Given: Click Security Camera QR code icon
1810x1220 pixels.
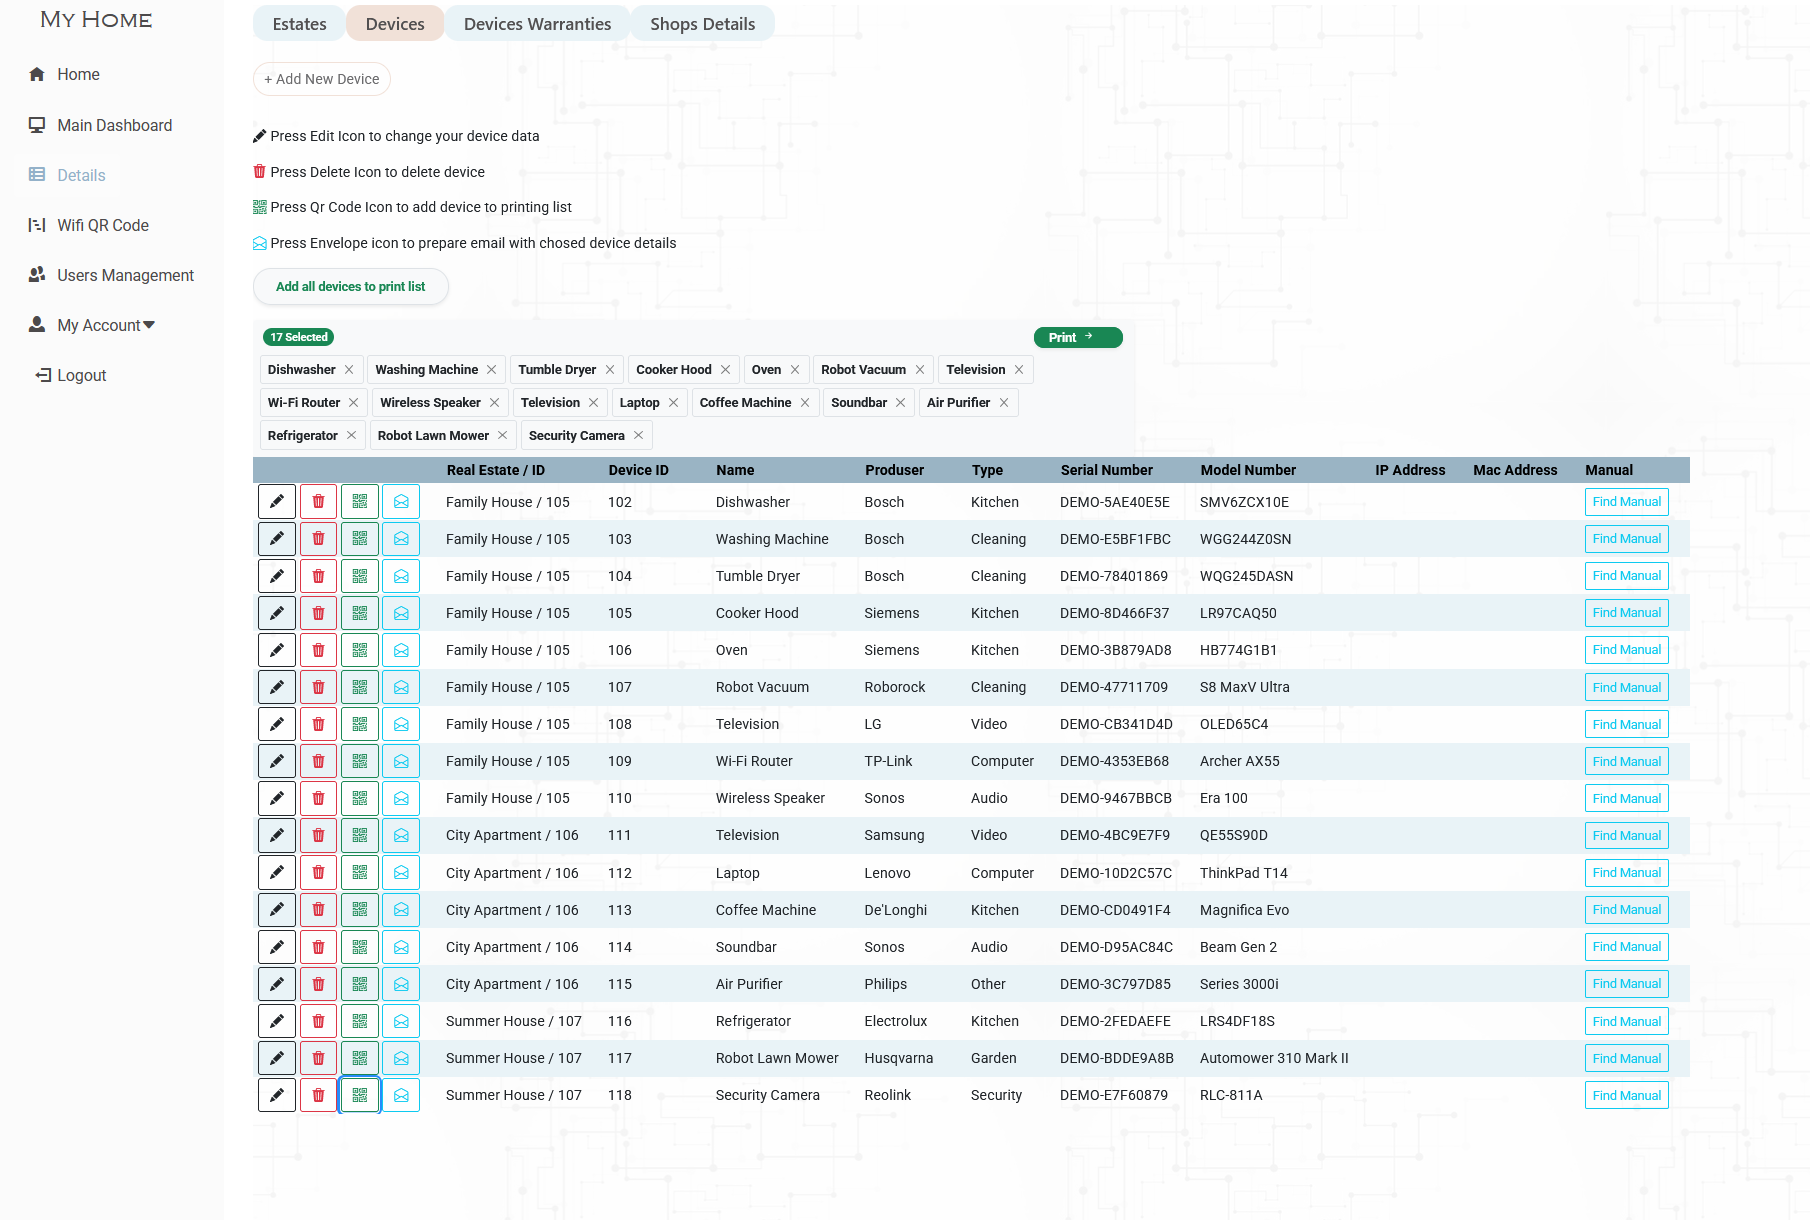Looking at the screenshot, I should coord(360,1095).
